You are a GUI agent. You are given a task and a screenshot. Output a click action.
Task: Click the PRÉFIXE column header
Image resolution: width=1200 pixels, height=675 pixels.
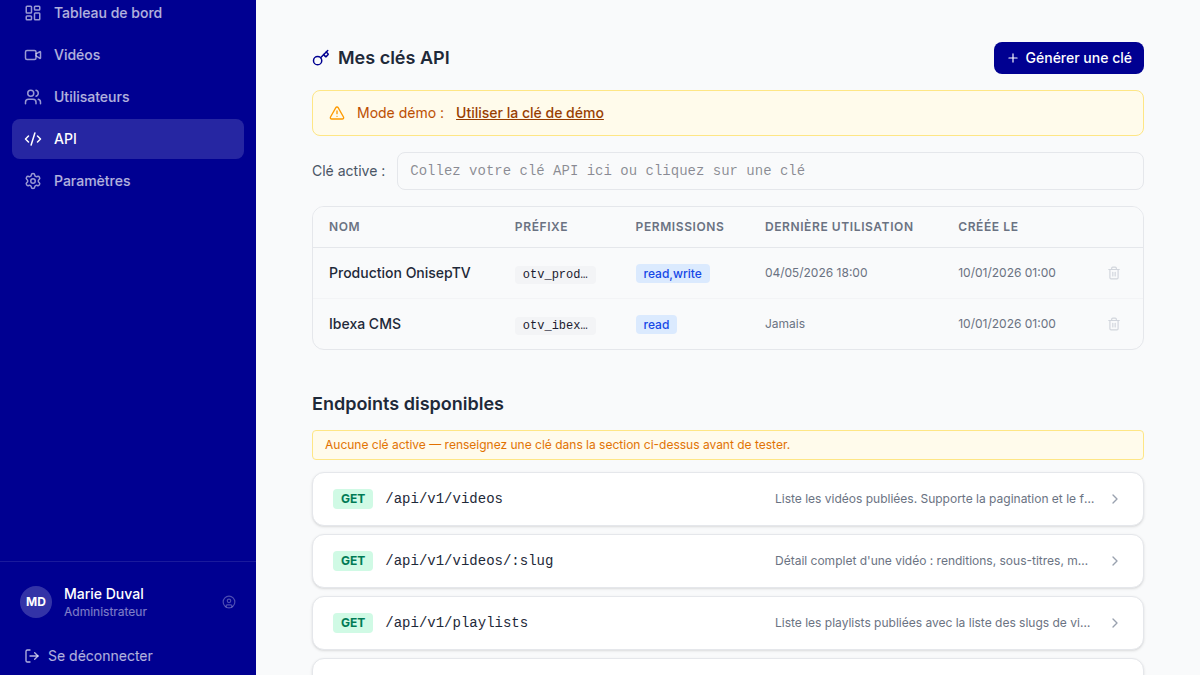tap(541, 227)
